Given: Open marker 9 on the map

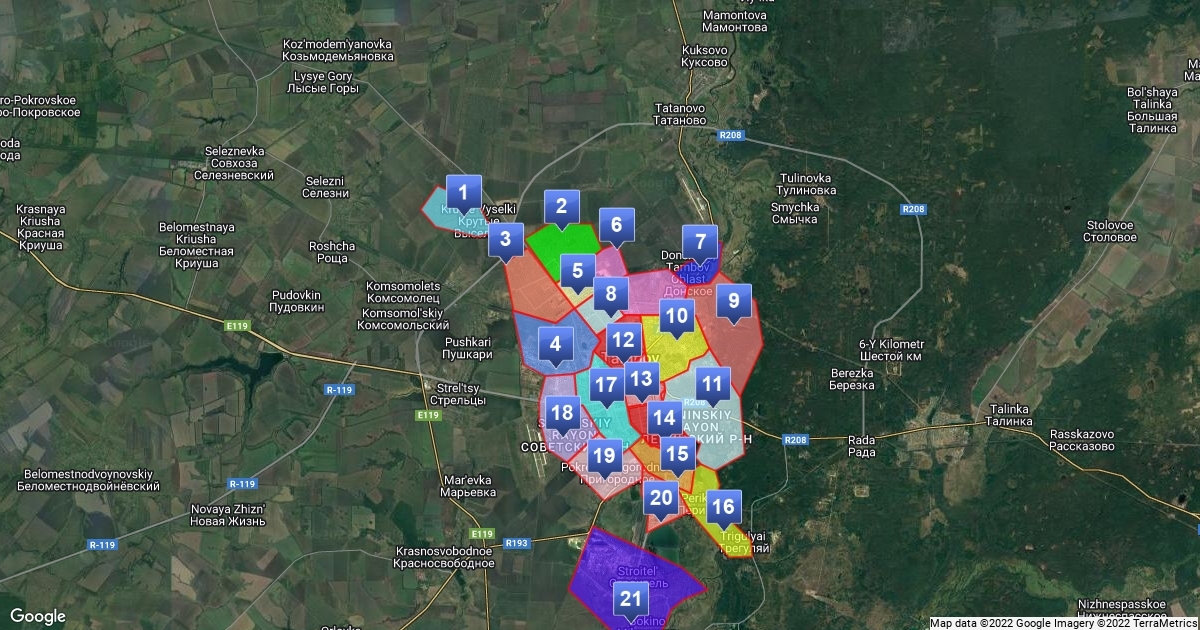Looking at the screenshot, I should tap(556, 345).
